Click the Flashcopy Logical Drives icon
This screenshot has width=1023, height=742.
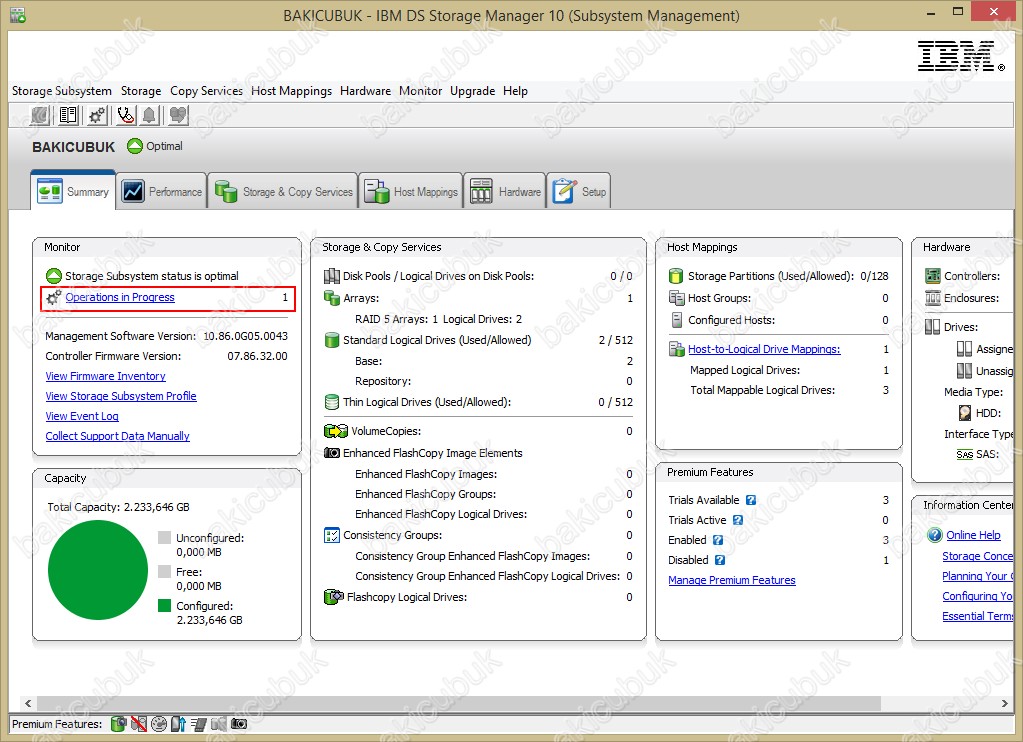click(x=333, y=596)
